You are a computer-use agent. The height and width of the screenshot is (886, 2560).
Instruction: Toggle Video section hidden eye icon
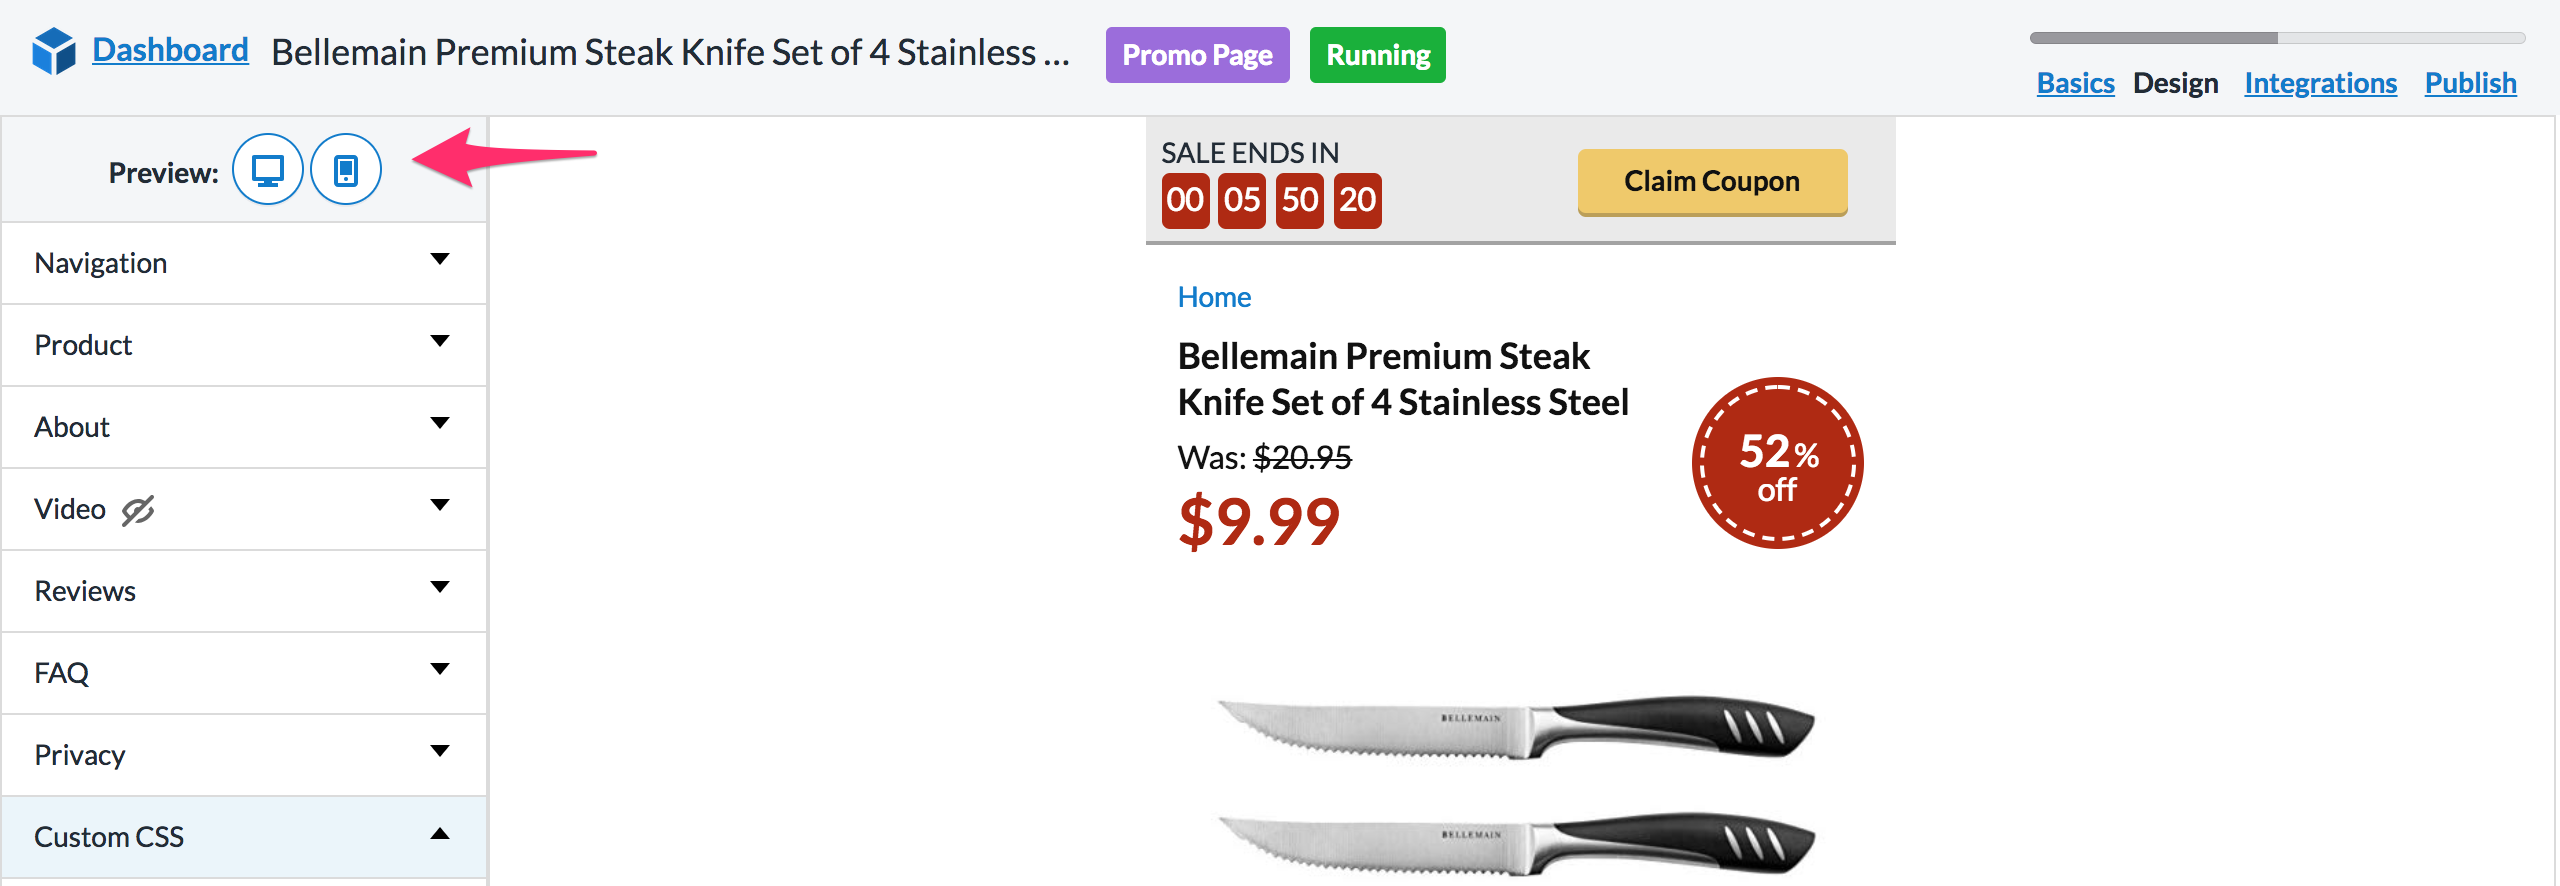pyautogui.click(x=138, y=510)
